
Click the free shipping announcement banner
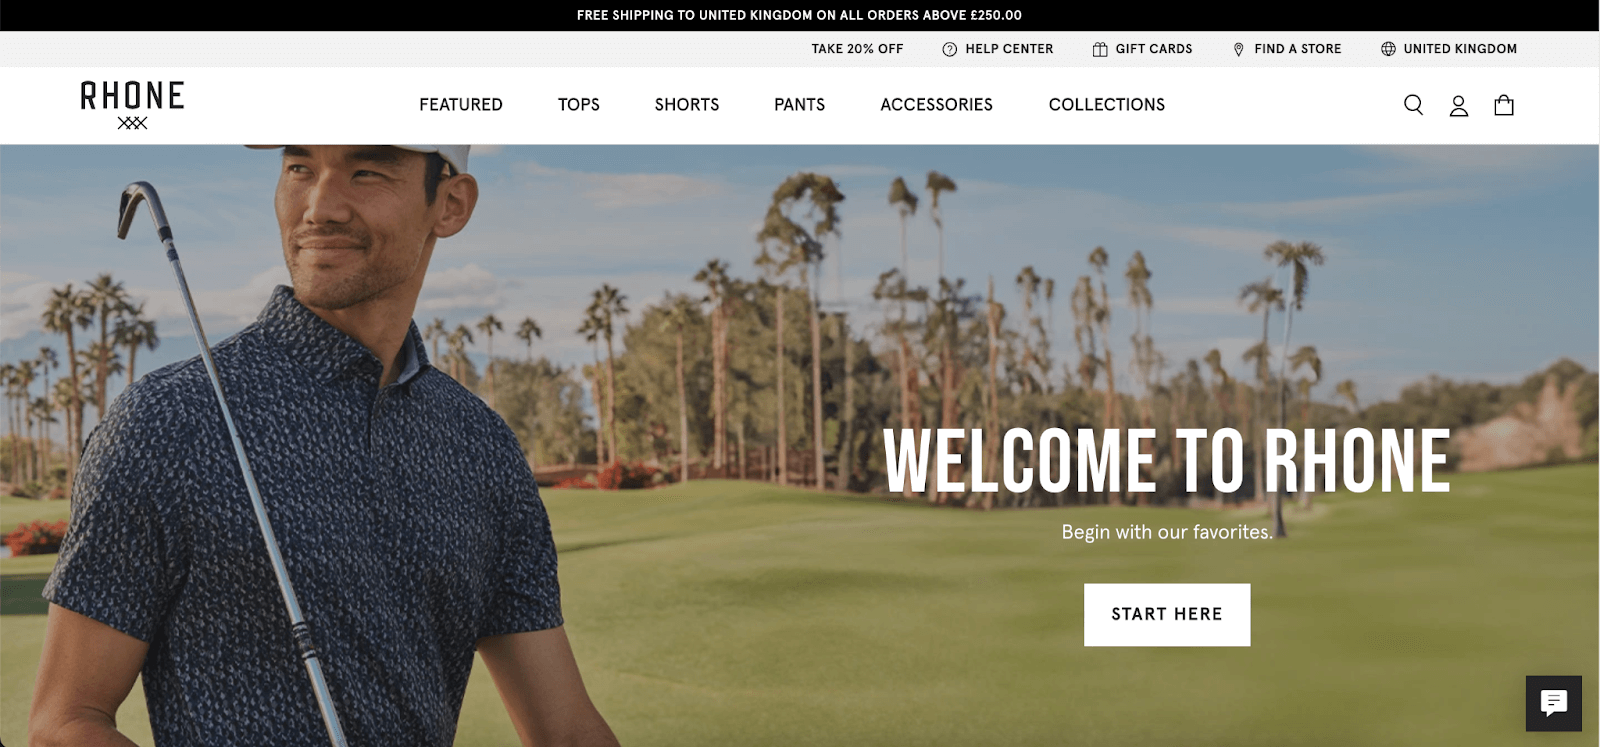coord(800,15)
